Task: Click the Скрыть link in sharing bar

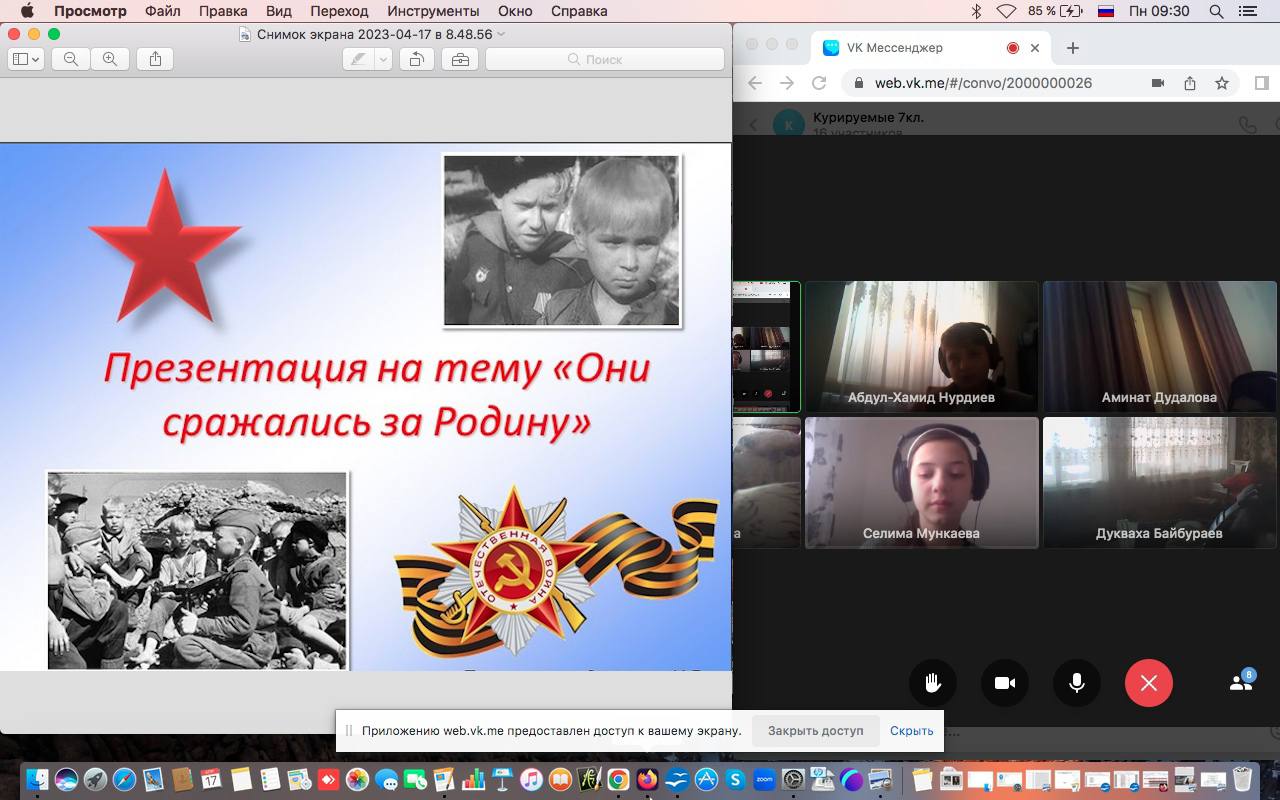Action: [x=911, y=730]
